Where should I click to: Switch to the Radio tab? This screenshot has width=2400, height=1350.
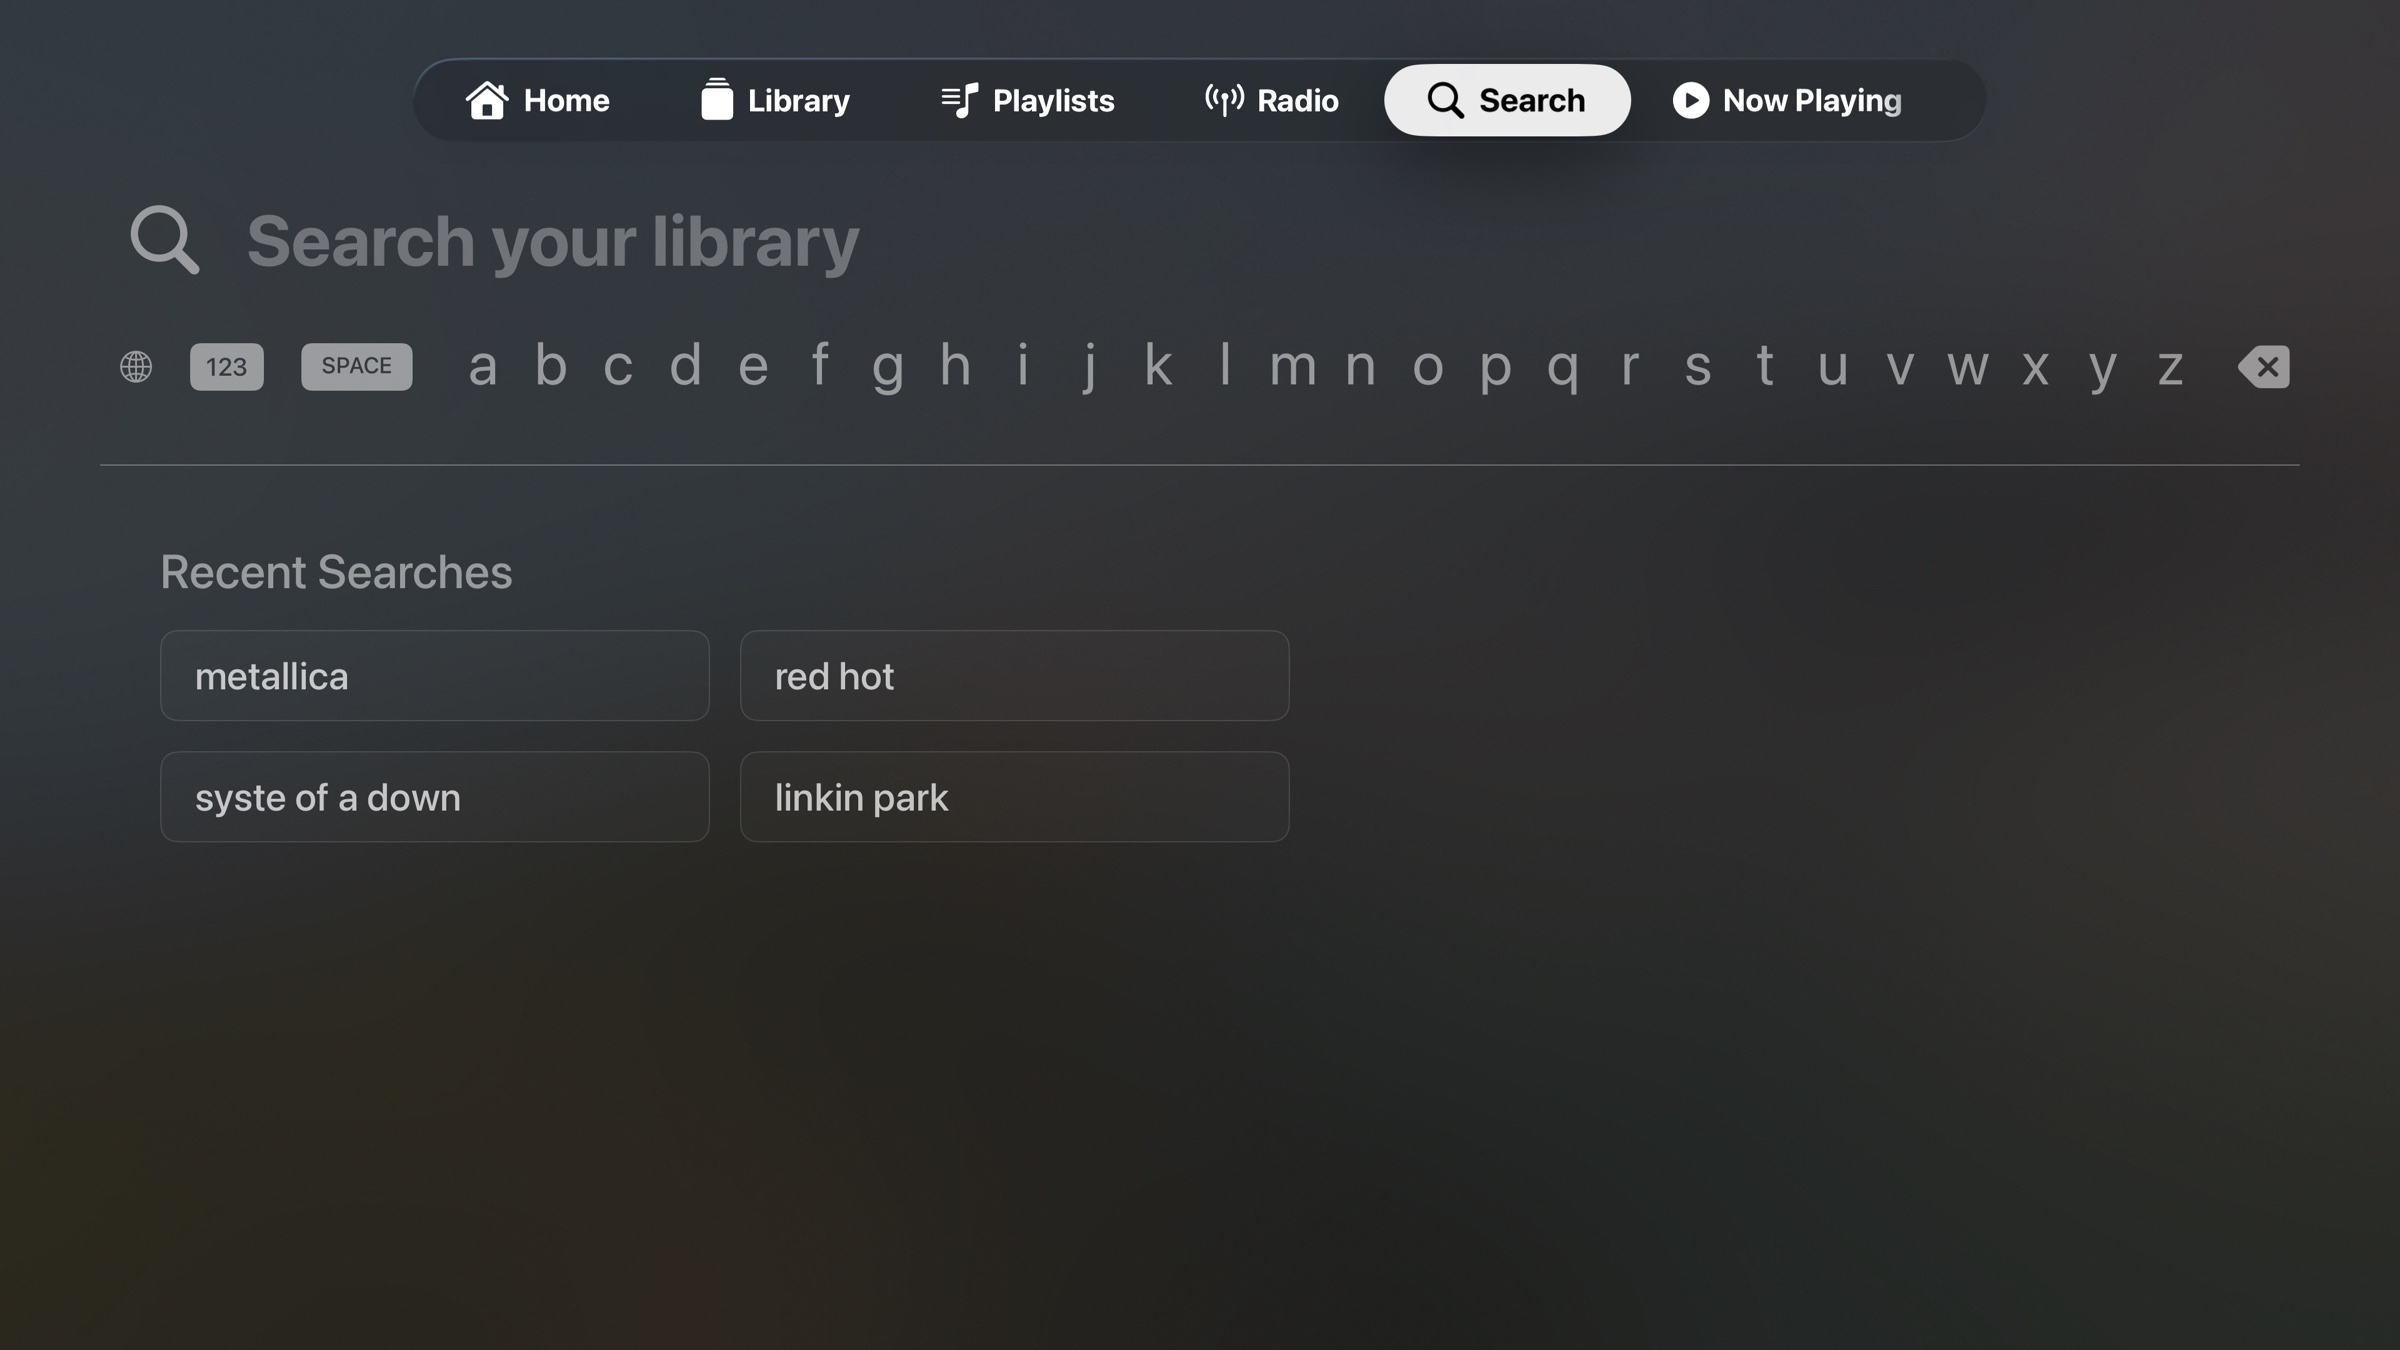coord(1270,99)
